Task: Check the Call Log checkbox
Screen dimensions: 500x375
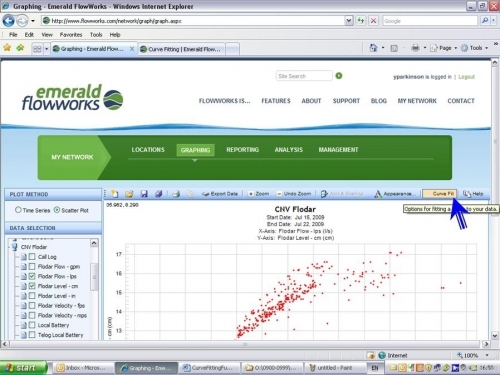Action: [x=32, y=257]
